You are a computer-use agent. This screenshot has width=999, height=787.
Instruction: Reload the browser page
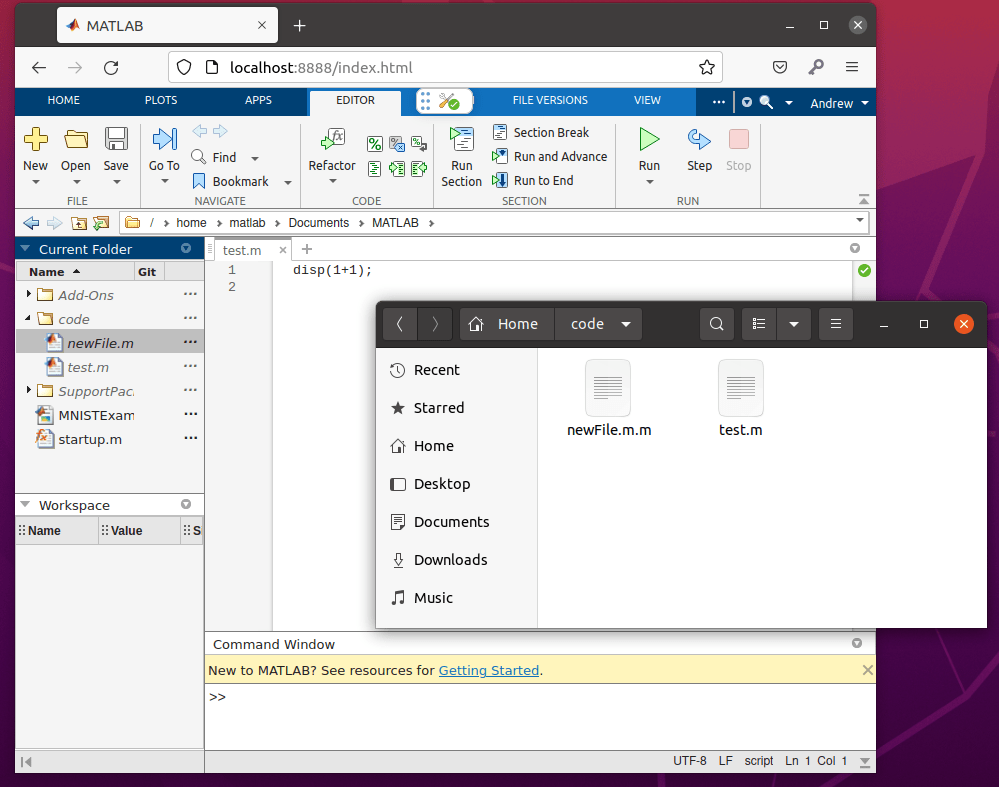point(111,68)
